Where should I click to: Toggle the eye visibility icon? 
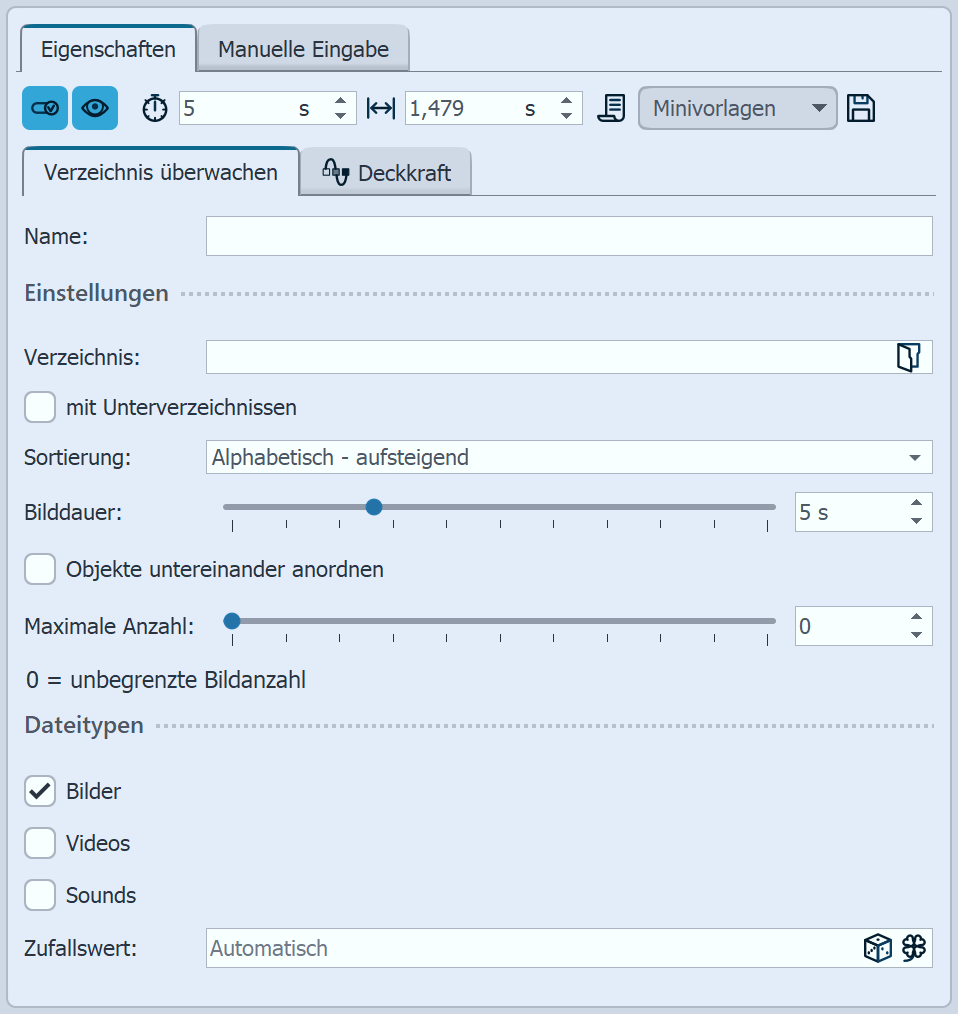[95, 108]
